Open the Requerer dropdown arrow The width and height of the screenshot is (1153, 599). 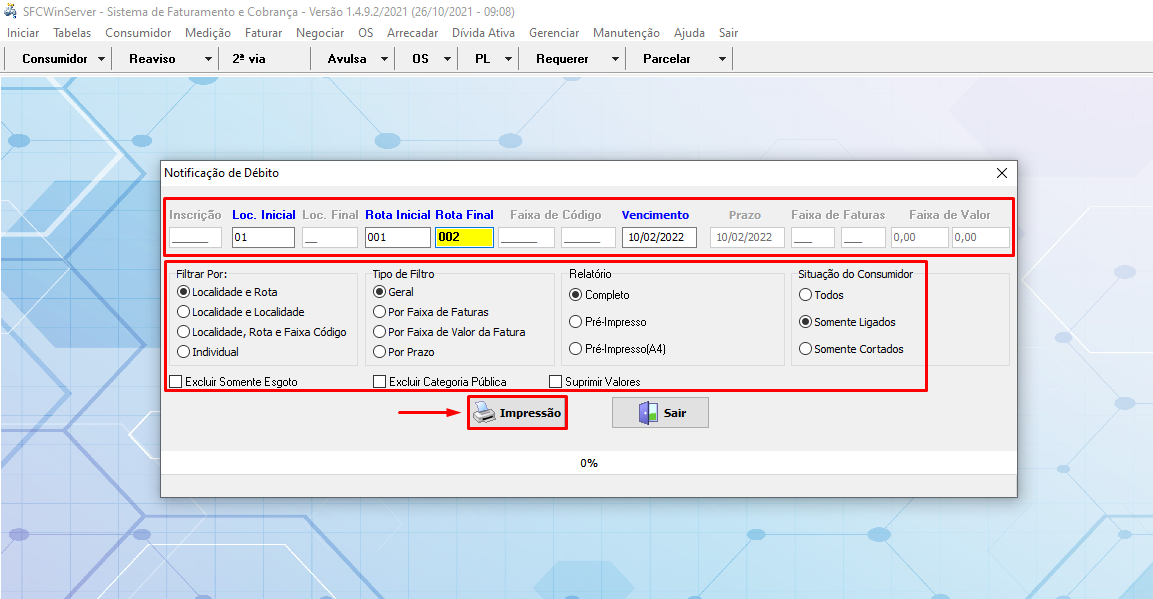coord(616,59)
